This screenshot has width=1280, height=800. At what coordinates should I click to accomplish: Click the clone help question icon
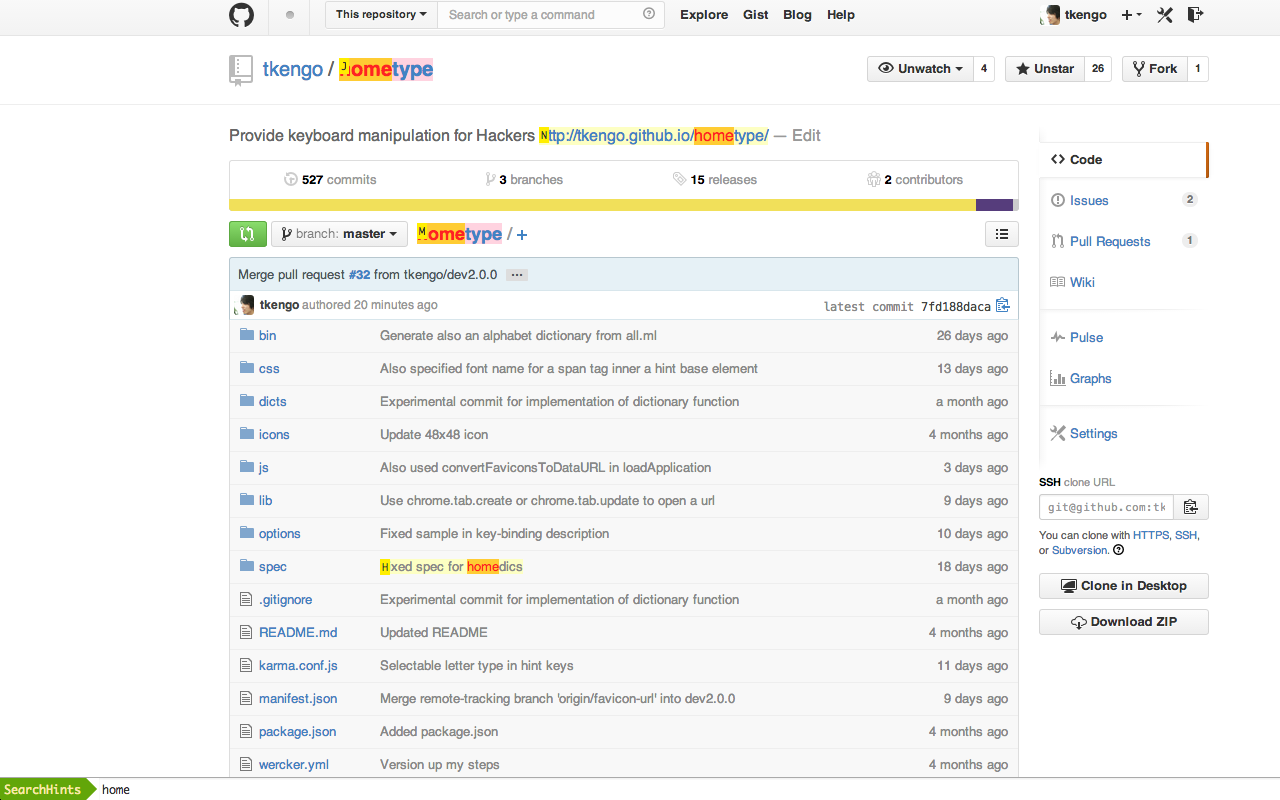(x=1118, y=550)
